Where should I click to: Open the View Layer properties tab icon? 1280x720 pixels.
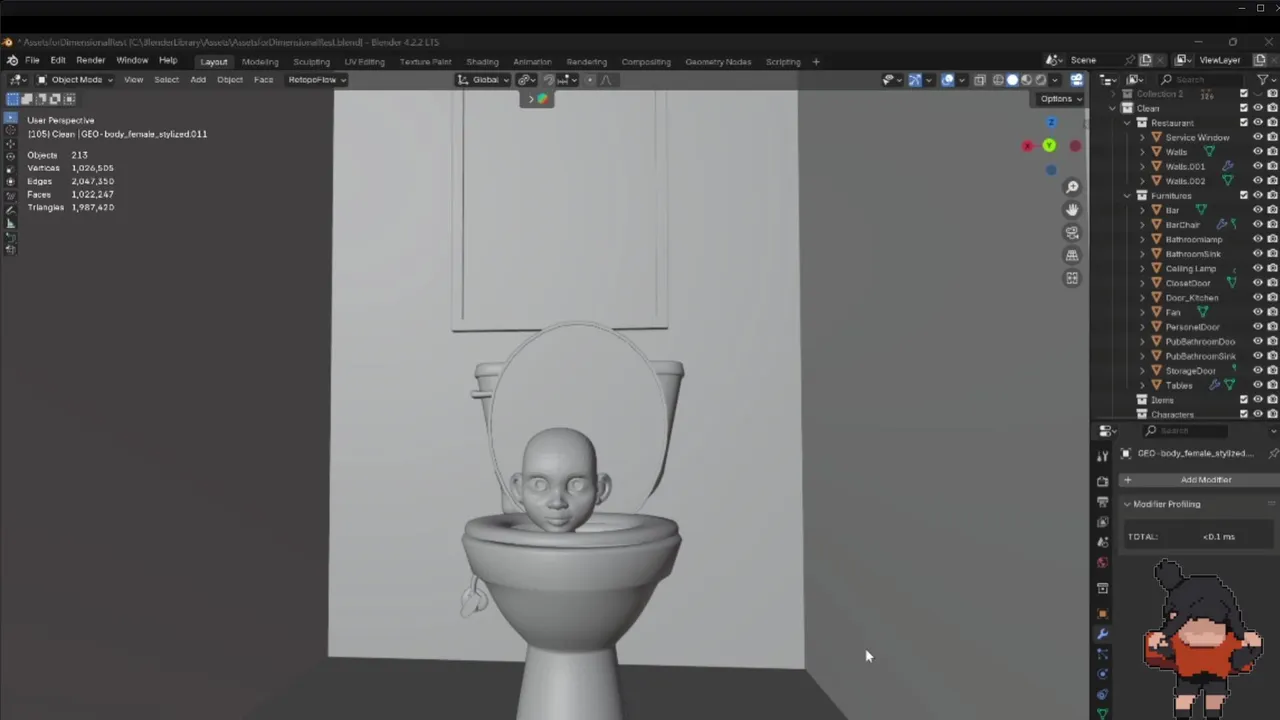pos(1102,522)
